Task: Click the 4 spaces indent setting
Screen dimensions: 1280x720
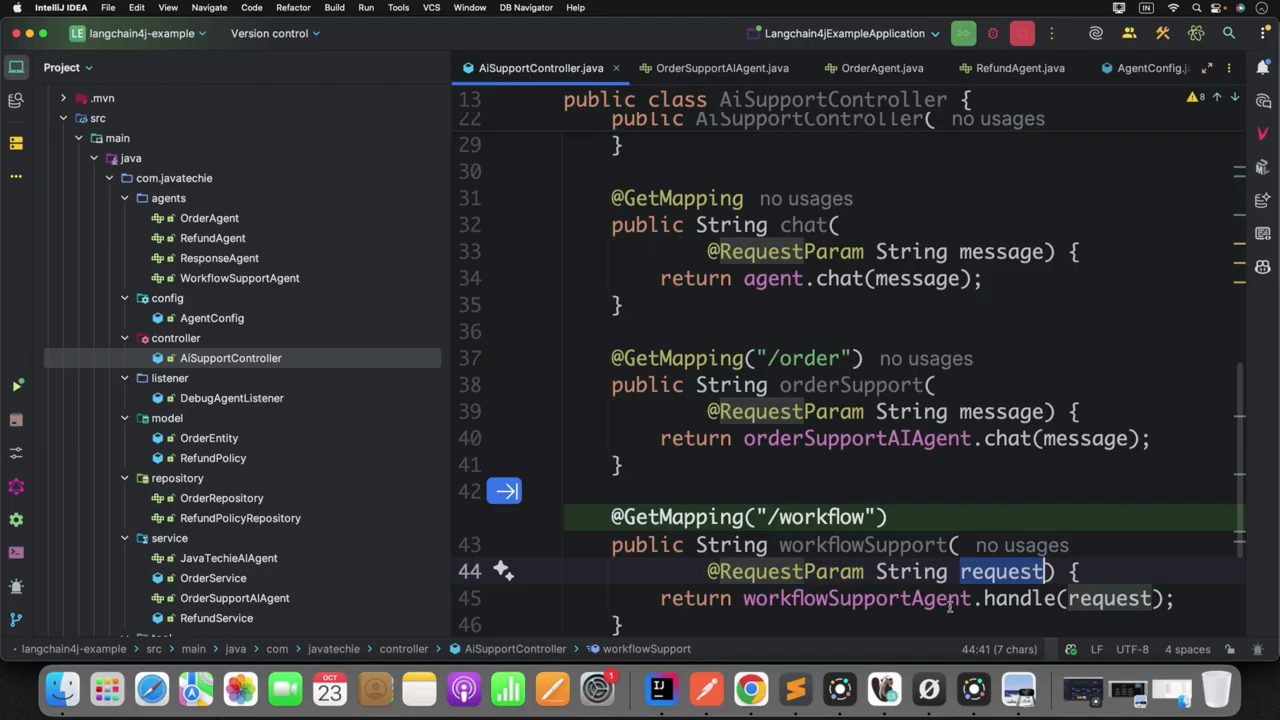Action: tap(1188, 649)
